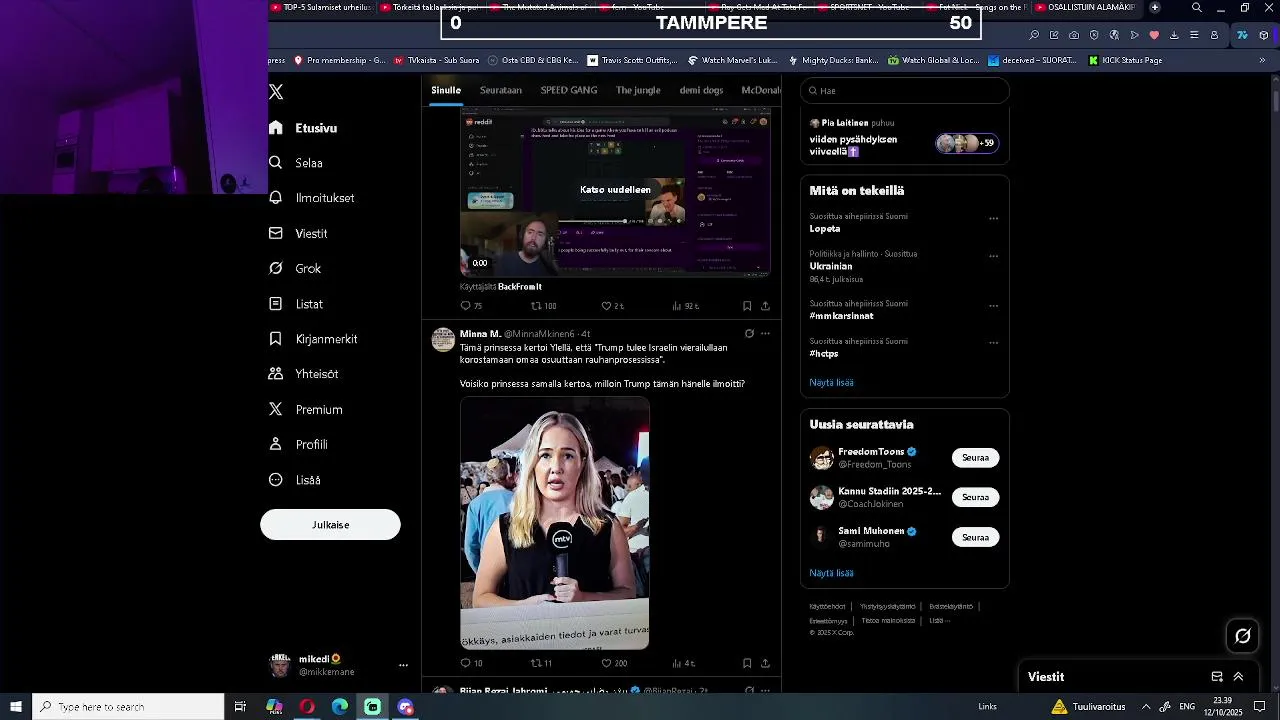The height and width of the screenshot is (720, 1280).
Task: Follow FreedomToons with Seuraa button
Action: coord(975,458)
